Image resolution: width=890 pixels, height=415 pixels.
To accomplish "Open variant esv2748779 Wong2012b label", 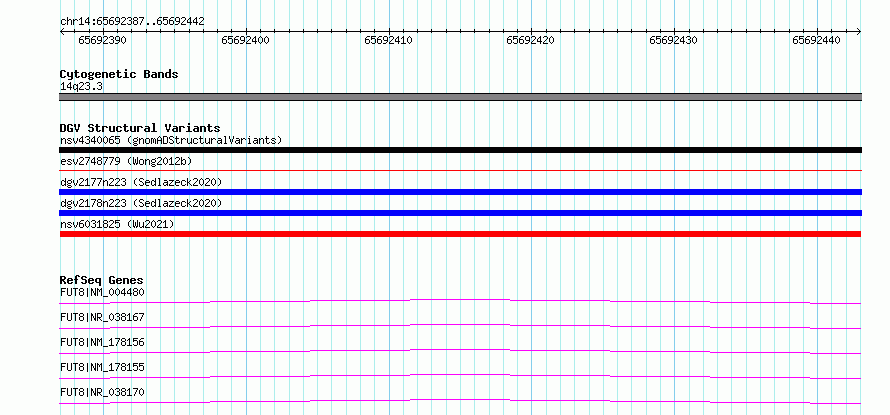I will pos(126,161).
